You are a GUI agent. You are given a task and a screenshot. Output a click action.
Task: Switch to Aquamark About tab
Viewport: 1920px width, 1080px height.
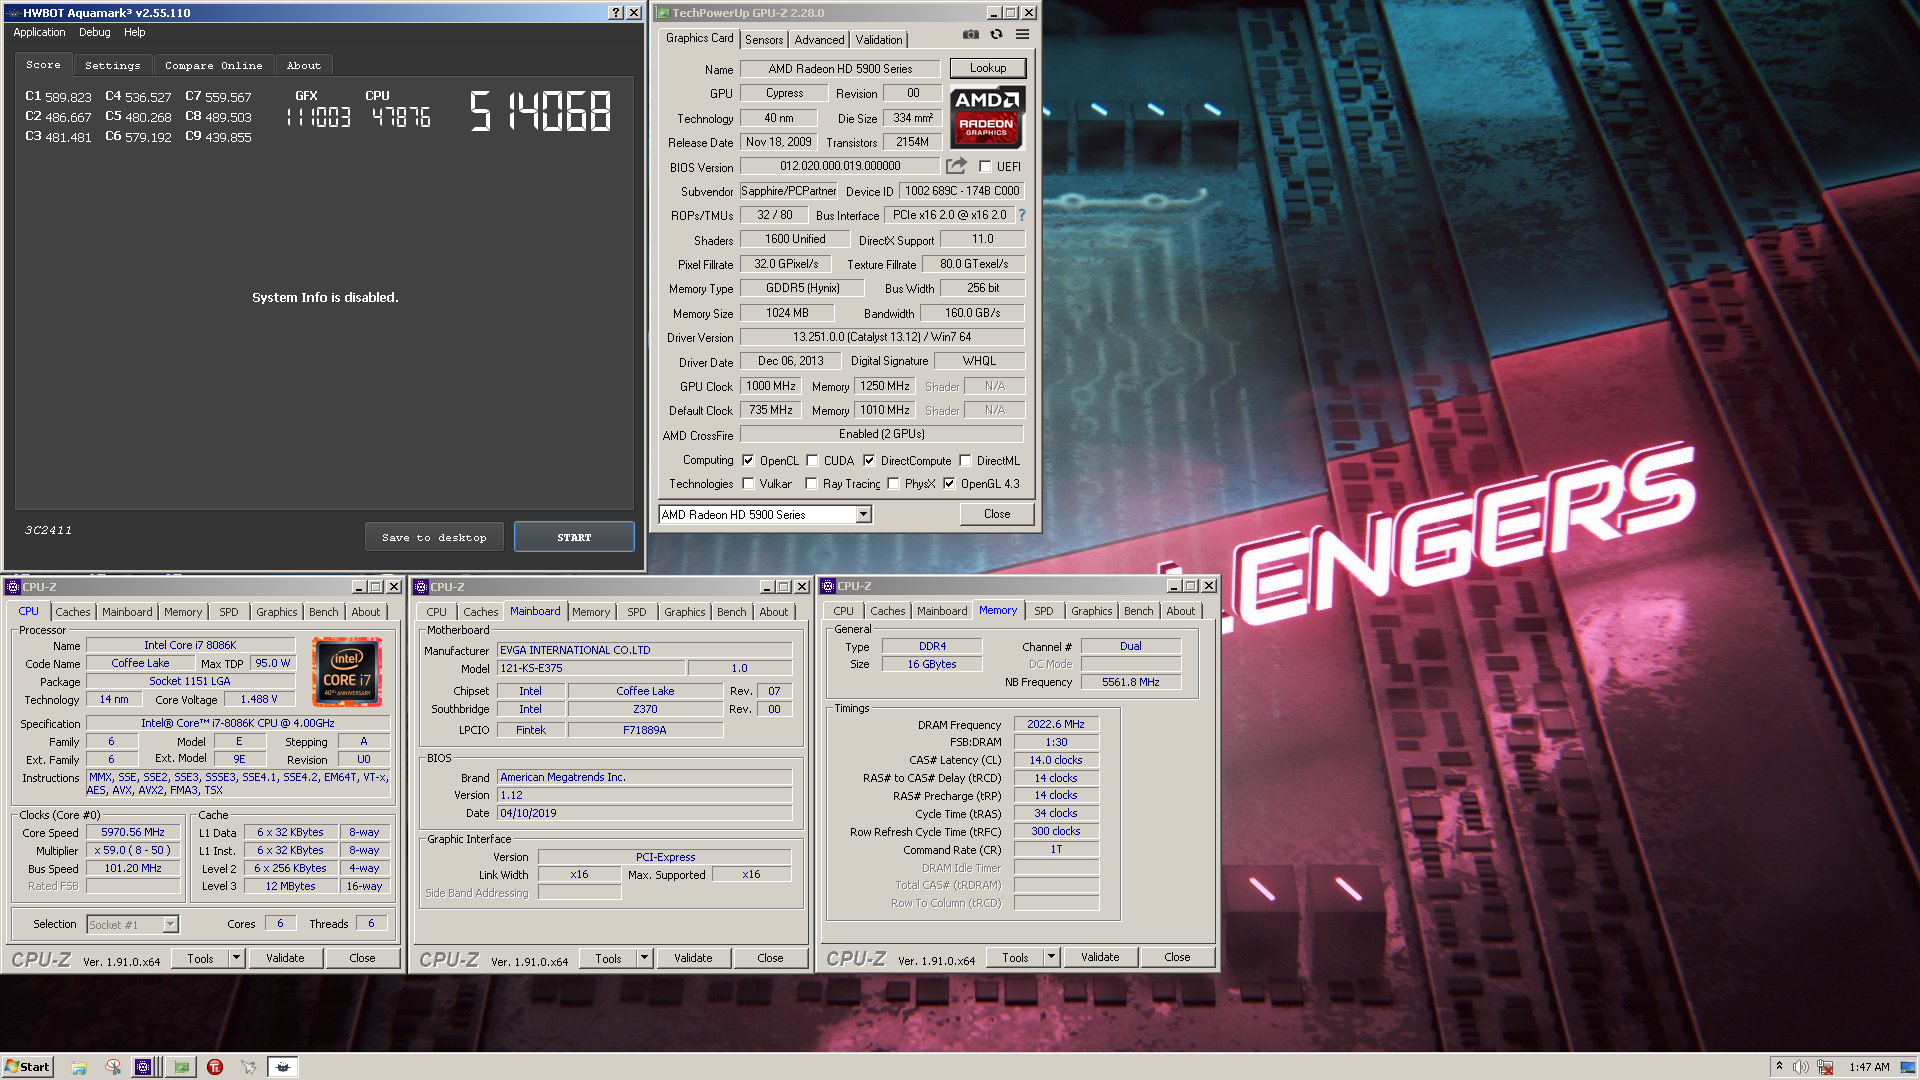(x=304, y=65)
